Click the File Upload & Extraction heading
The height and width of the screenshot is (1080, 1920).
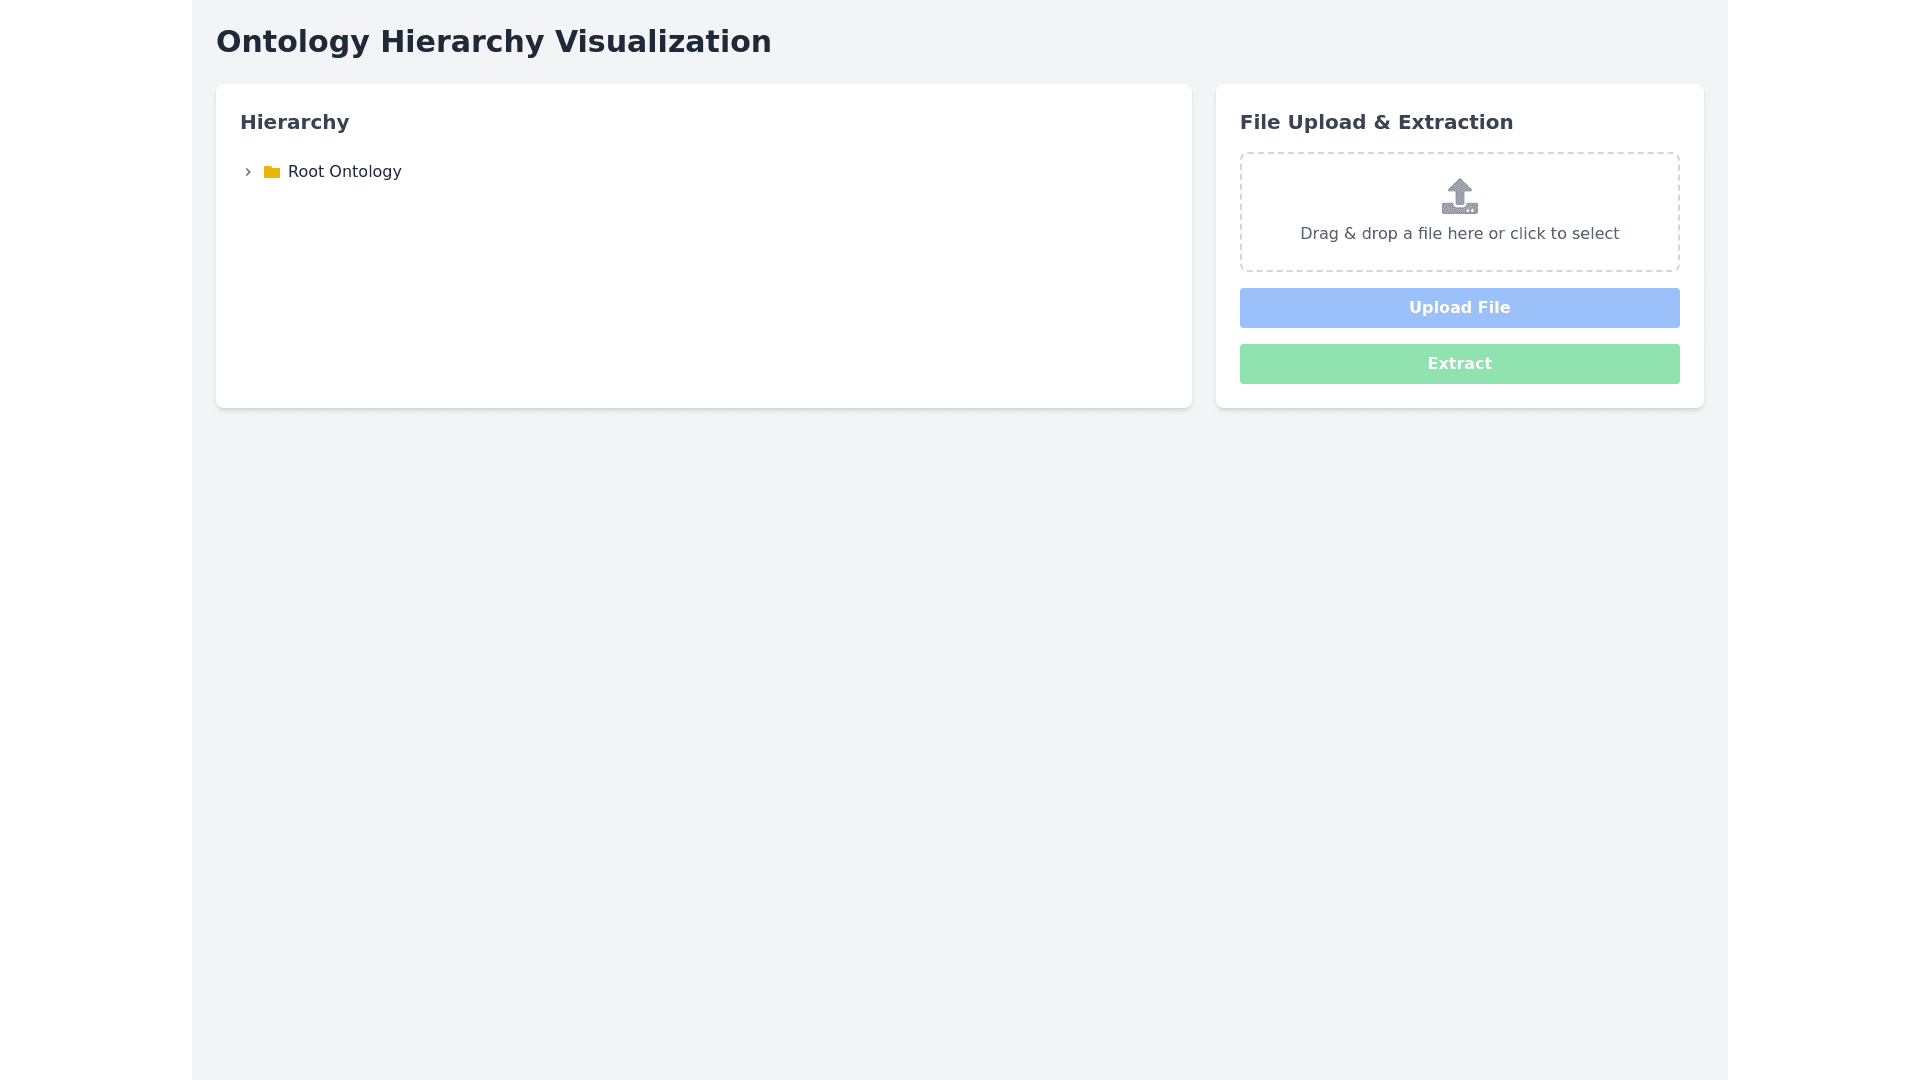tap(1376, 122)
